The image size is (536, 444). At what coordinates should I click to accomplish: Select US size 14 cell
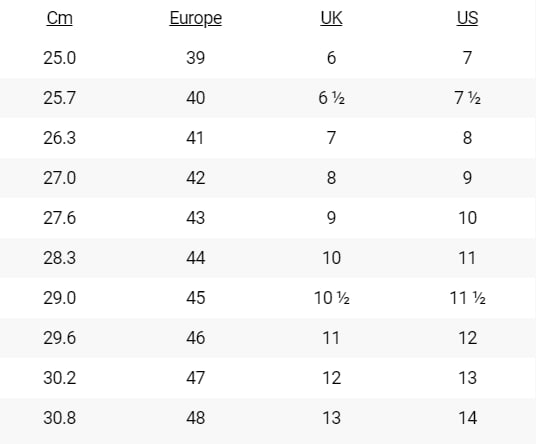[467, 418]
